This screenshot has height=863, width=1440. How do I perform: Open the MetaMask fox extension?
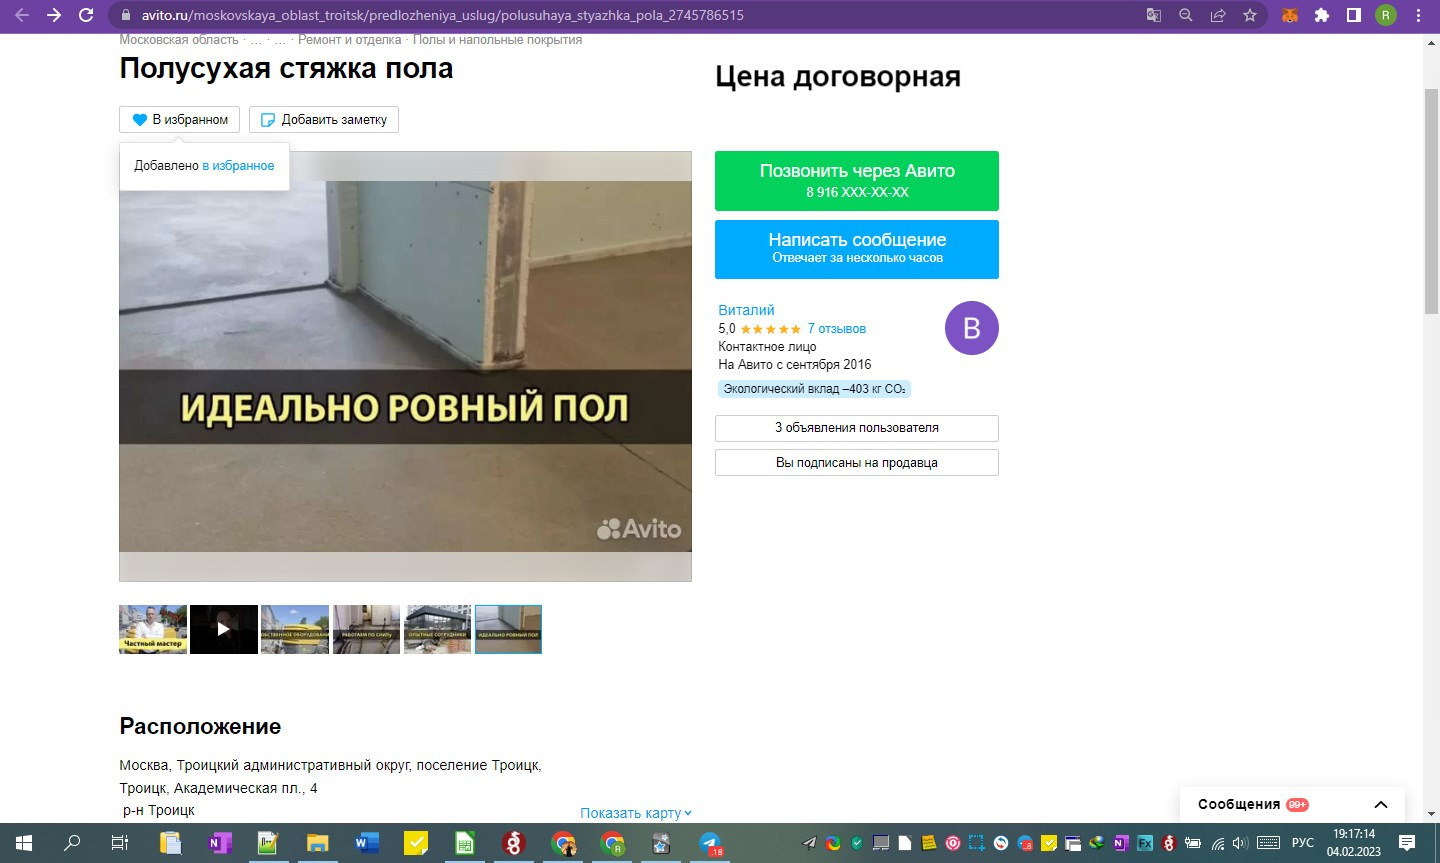[1290, 15]
